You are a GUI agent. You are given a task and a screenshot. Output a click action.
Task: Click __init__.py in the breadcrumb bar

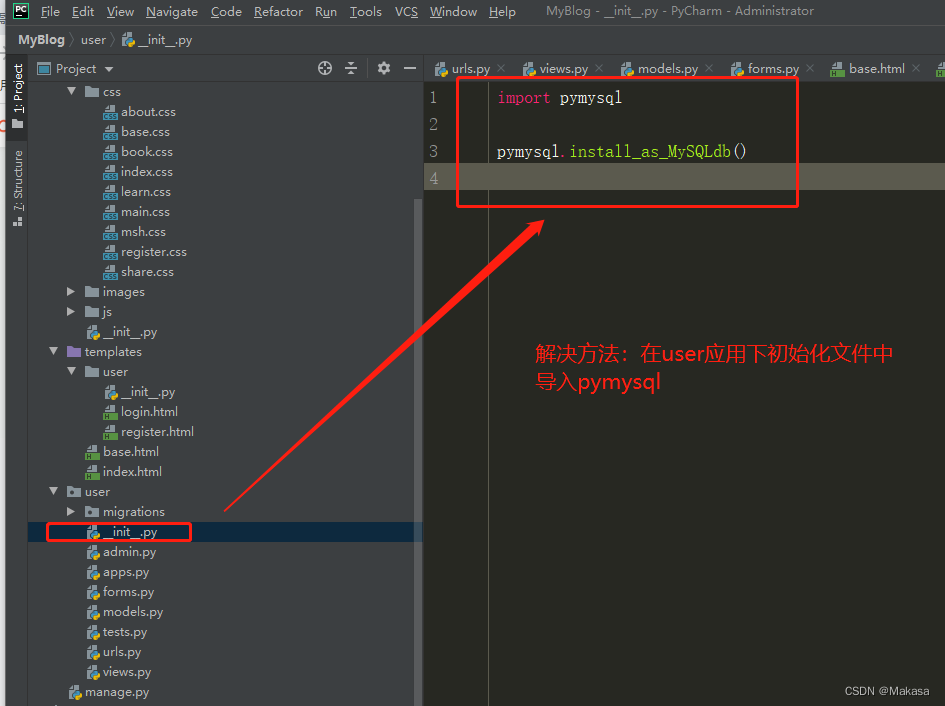click(x=157, y=40)
